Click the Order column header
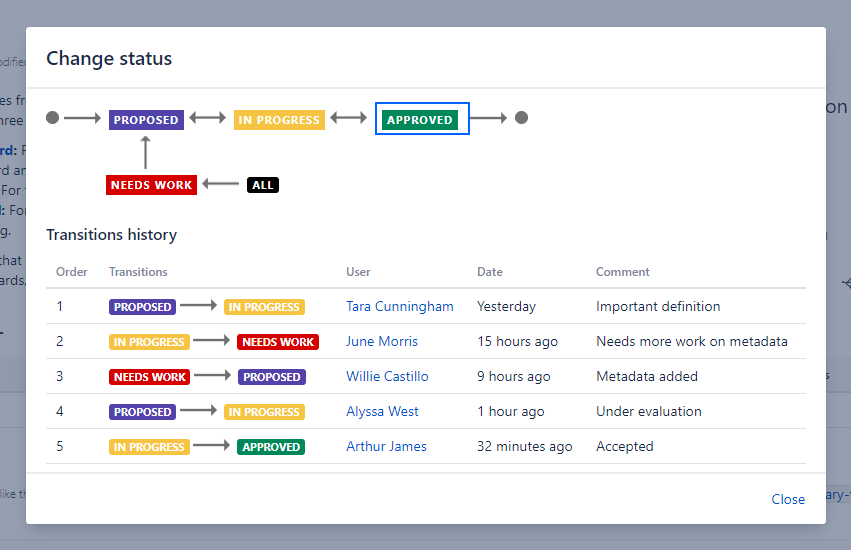The image size is (851, 550). point(72,272)
